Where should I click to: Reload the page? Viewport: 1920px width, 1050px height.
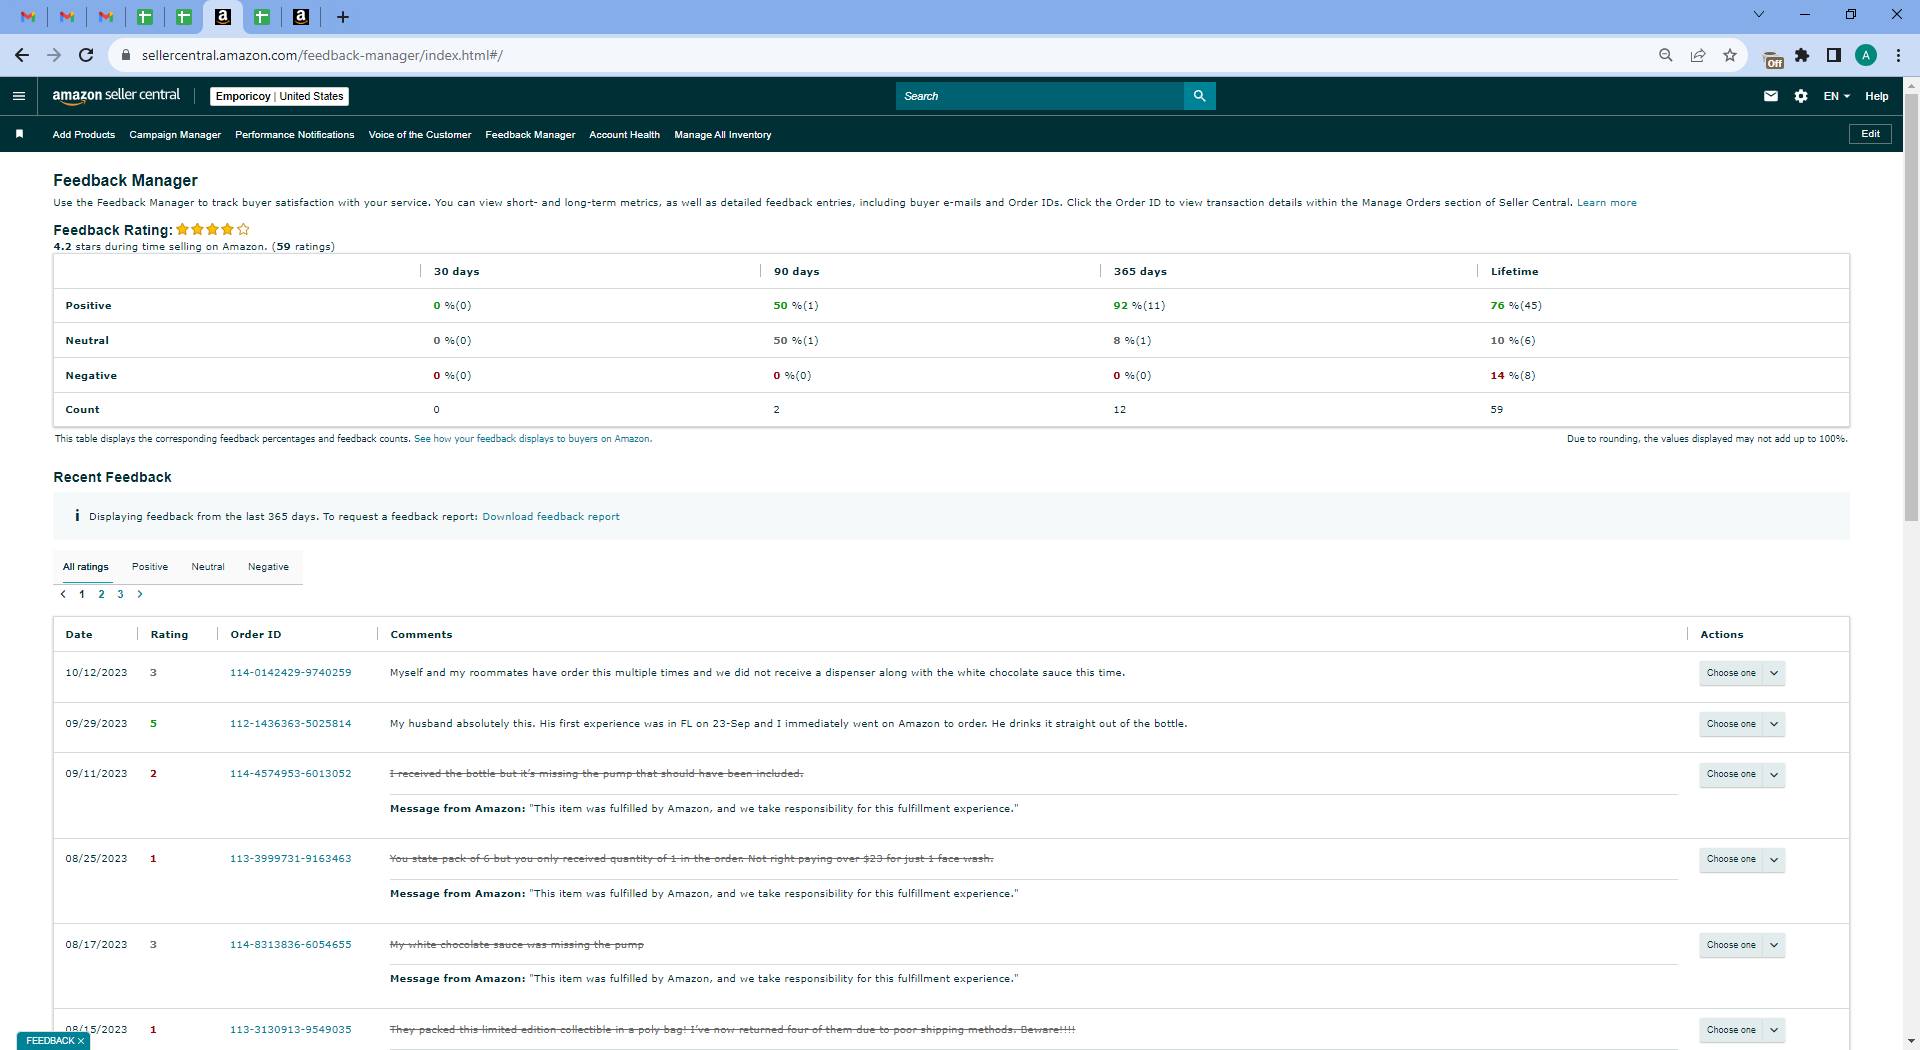86,55
